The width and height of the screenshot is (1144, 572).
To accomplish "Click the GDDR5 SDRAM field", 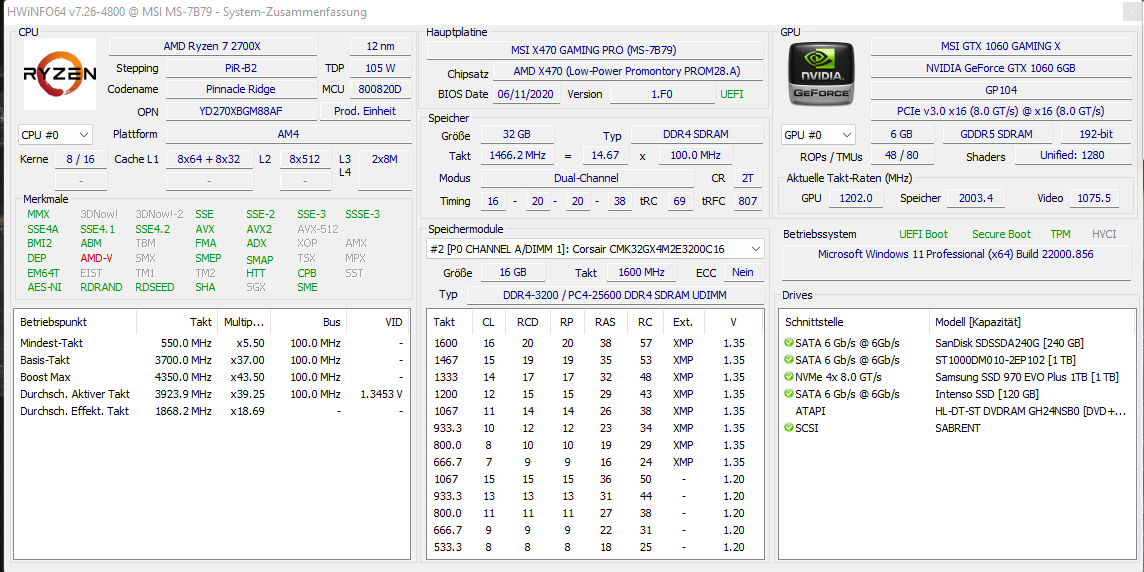I will click(x=997, y=134).
